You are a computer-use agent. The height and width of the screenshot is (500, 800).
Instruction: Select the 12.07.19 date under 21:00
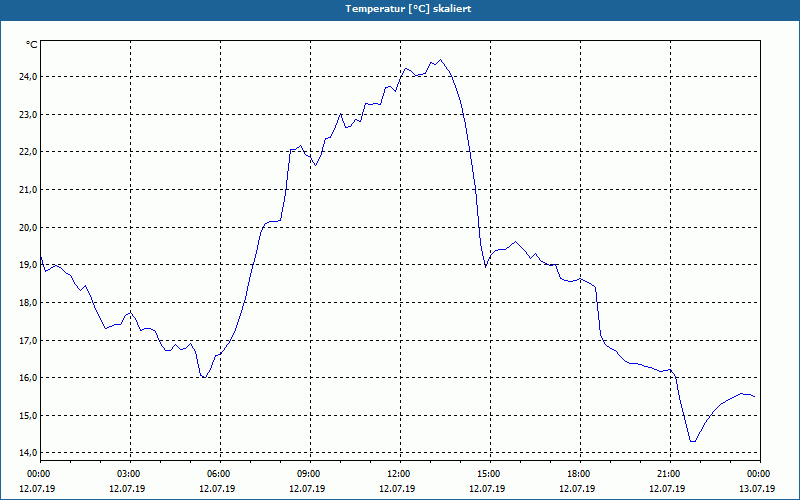667,488
